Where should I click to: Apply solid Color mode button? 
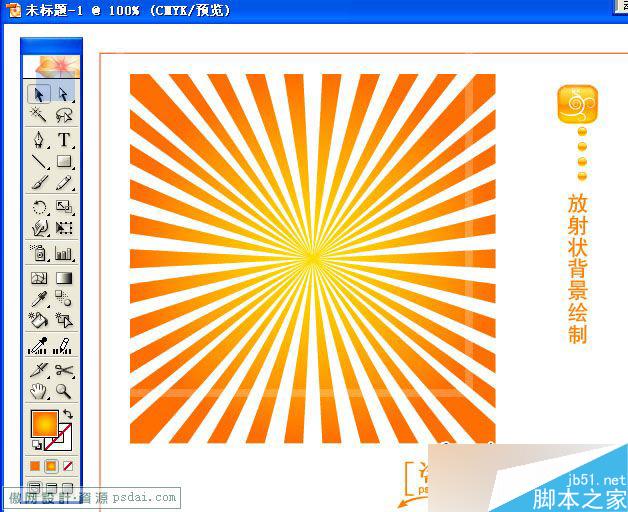pos(35,466)
